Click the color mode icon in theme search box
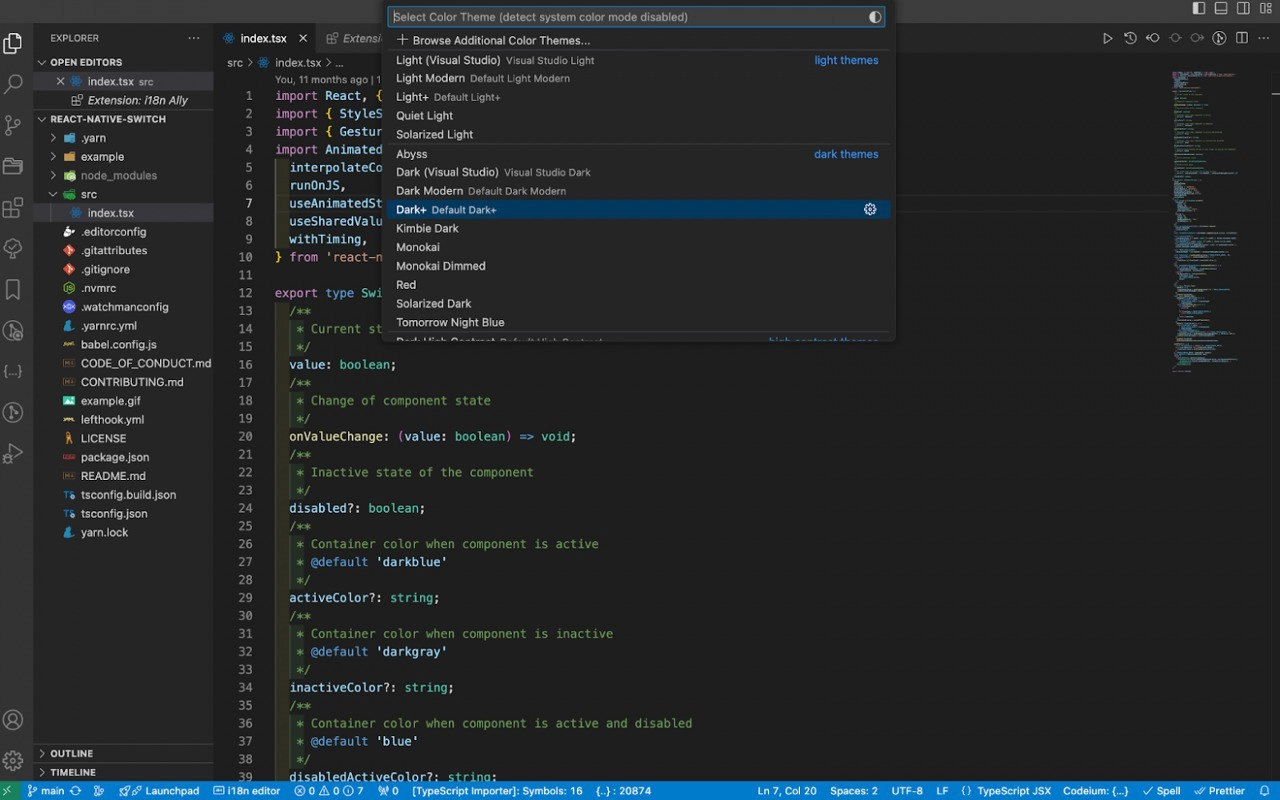Image resolution: width=1280 pixels, height=800 pixels. click(875, 17)
